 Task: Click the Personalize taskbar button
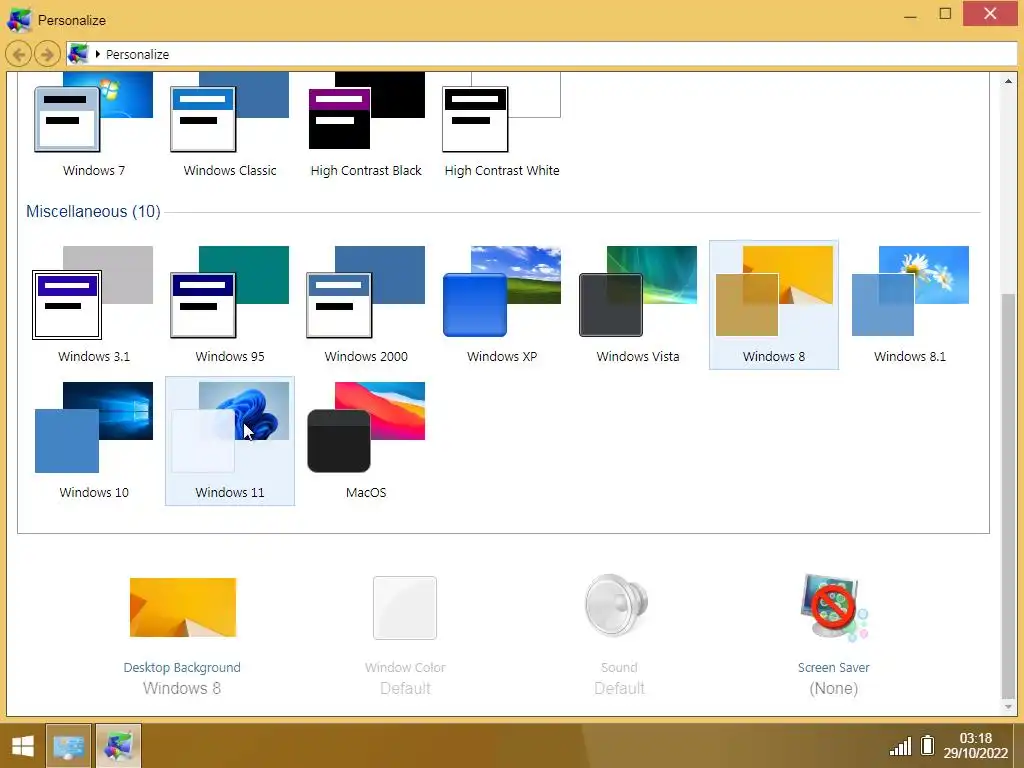pyautogui.click(x=118, y=746)
